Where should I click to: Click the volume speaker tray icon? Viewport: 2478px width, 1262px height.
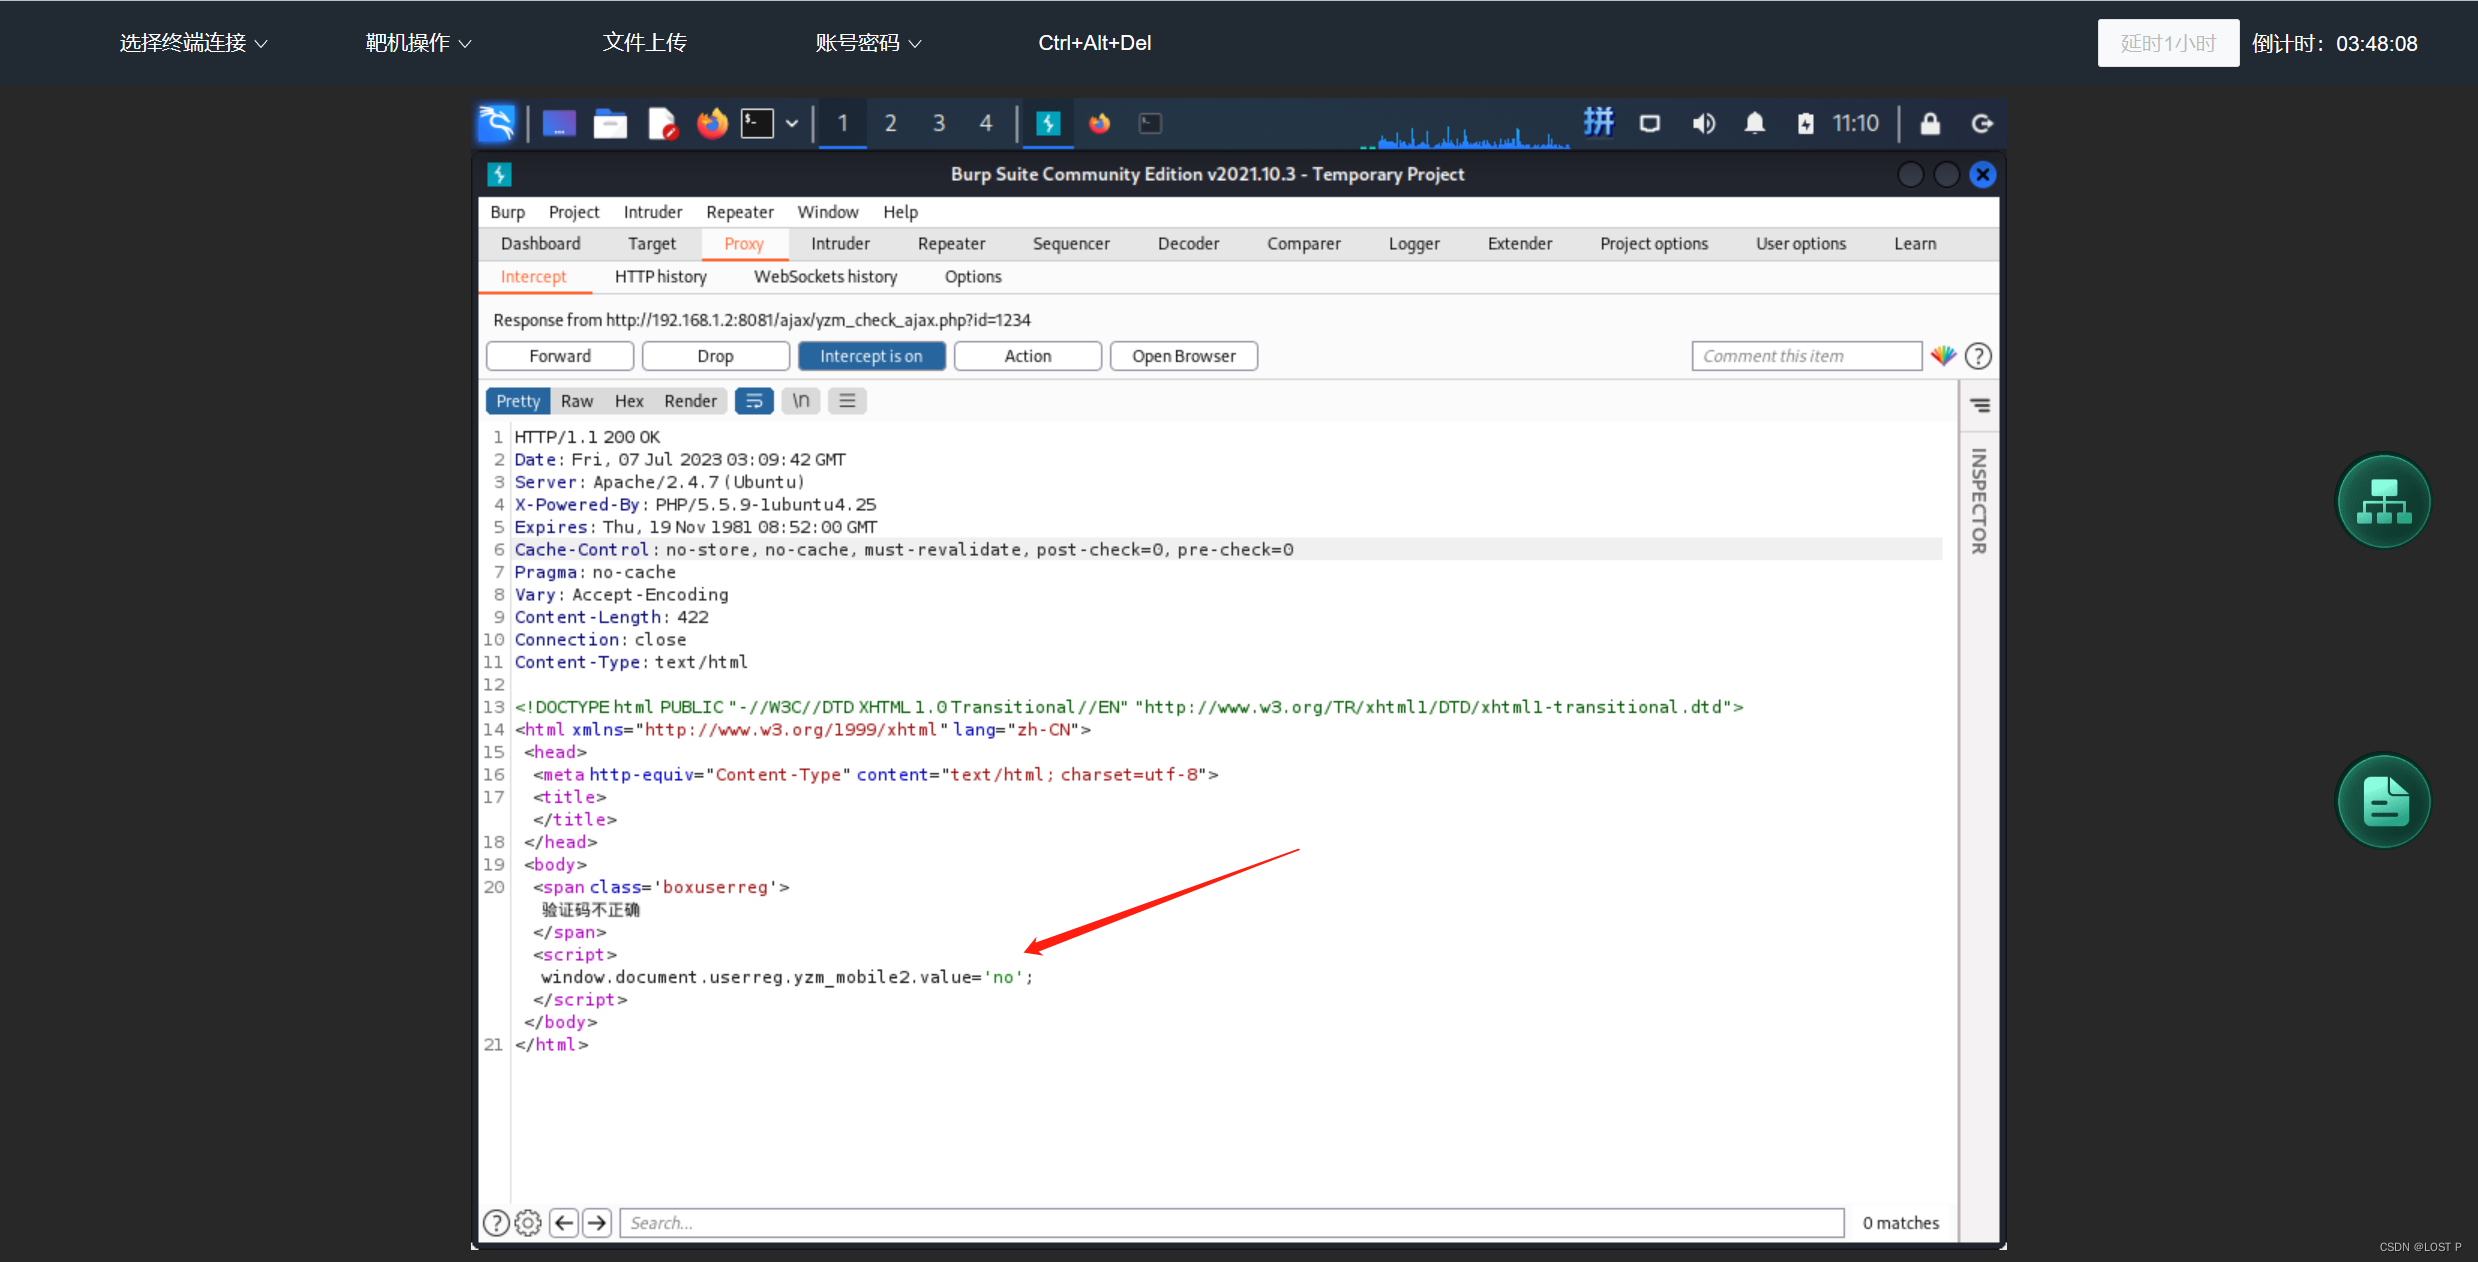pyautogui.click(x=1703, y=123)
